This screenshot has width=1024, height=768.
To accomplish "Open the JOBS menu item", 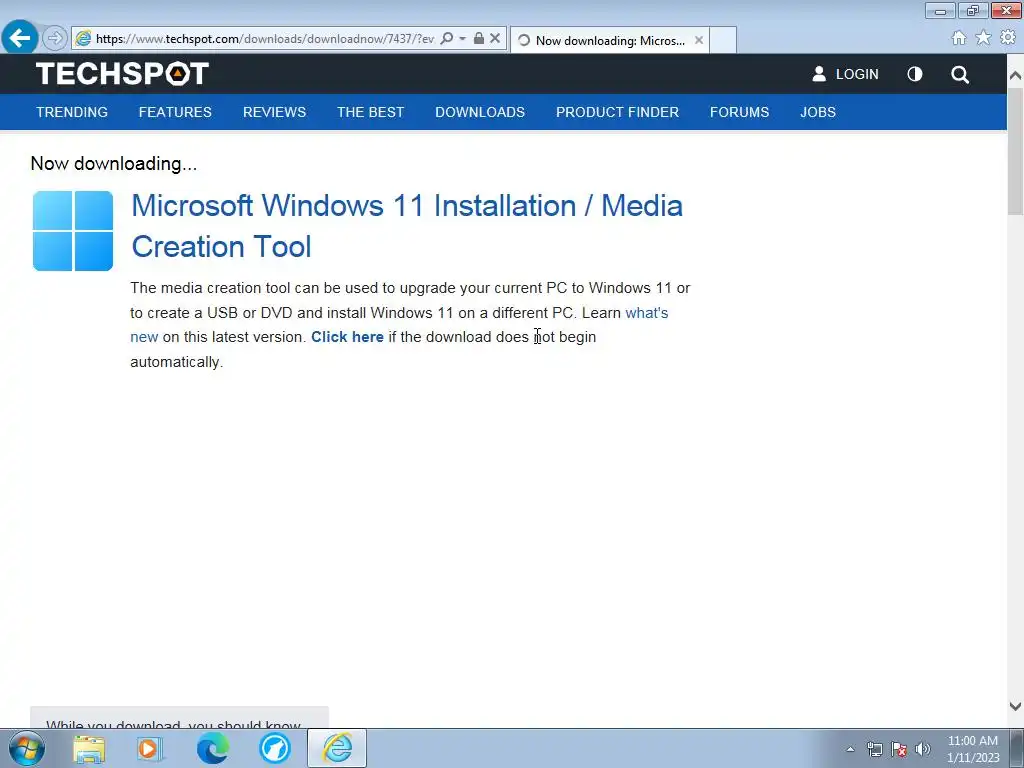I will tap(818, 112).
